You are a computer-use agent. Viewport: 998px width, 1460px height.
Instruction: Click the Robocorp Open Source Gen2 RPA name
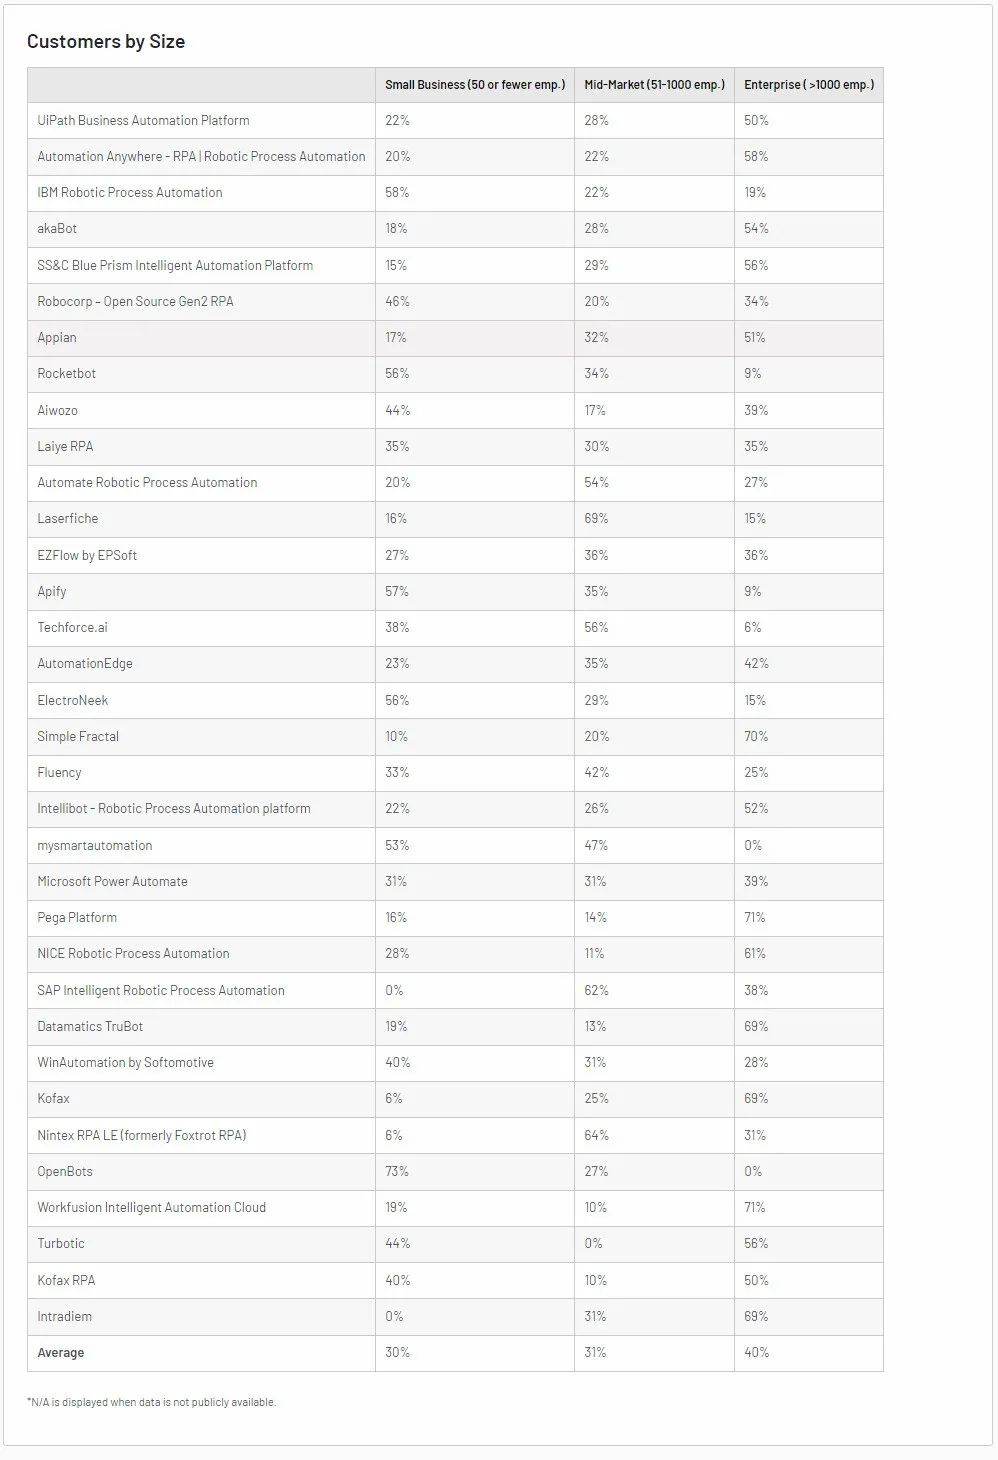[x=135, y=301]
